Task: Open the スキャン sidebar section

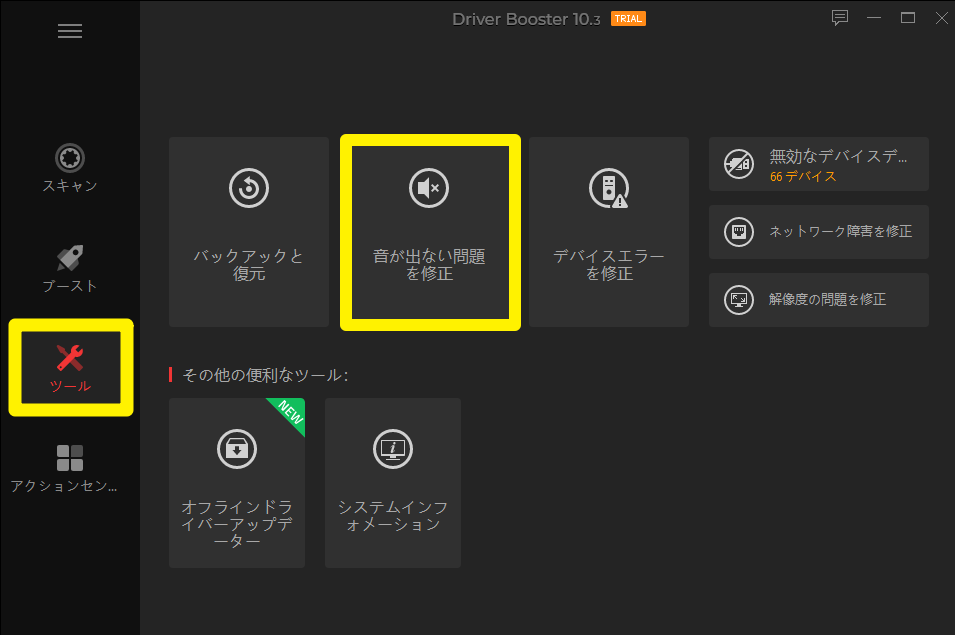Action: [x=69, y=168]
